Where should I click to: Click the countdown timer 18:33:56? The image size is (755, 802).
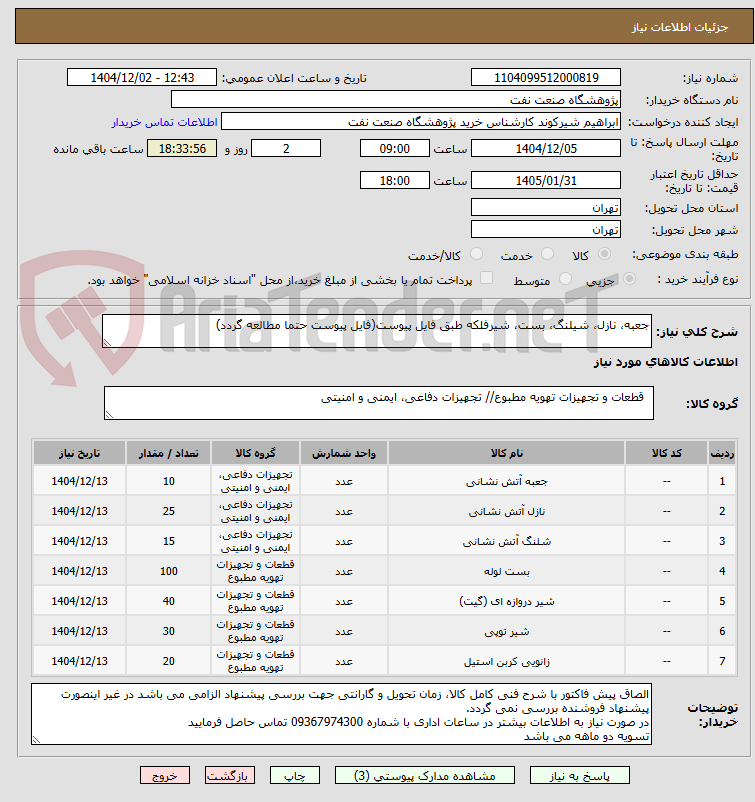point(182,148)
